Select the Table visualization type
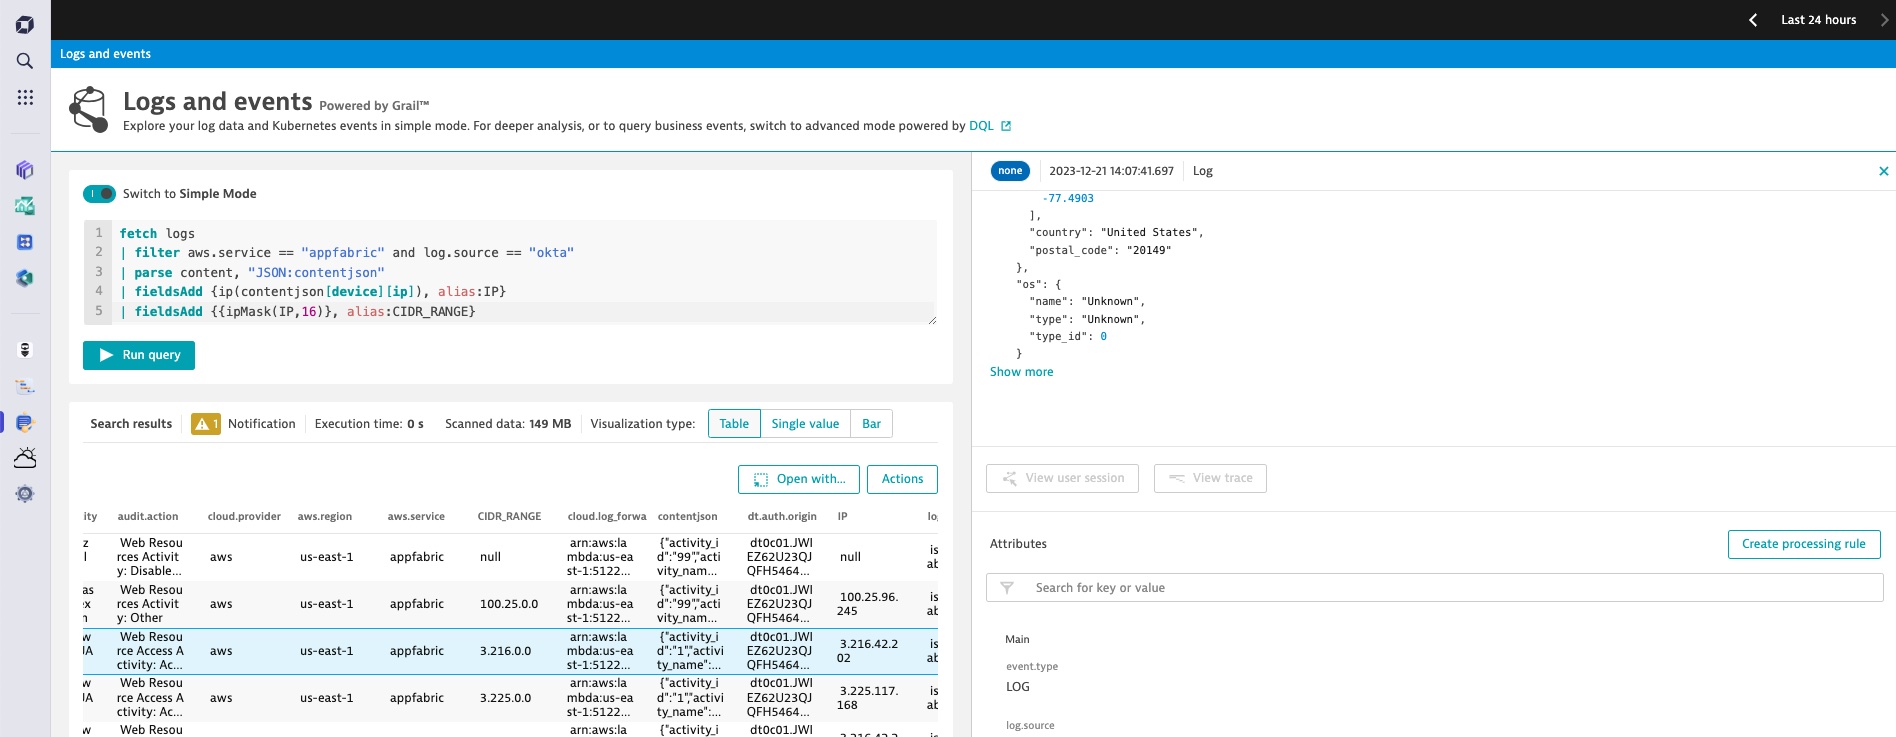 click(x=734, y=424)
